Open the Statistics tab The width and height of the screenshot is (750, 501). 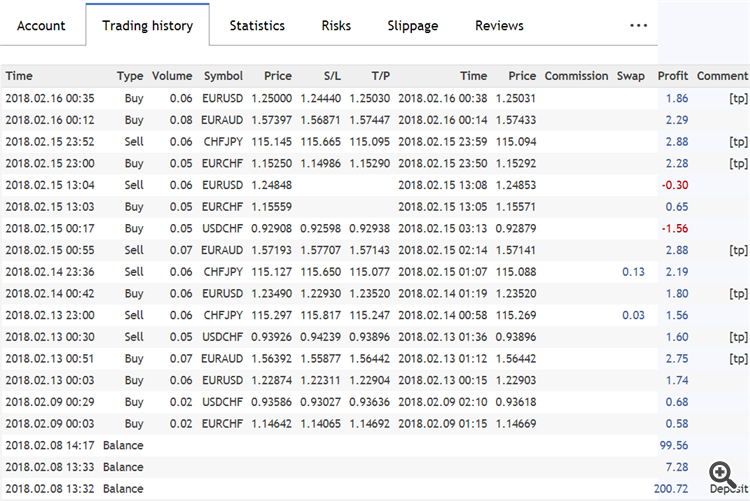click(x=257, y=26)
